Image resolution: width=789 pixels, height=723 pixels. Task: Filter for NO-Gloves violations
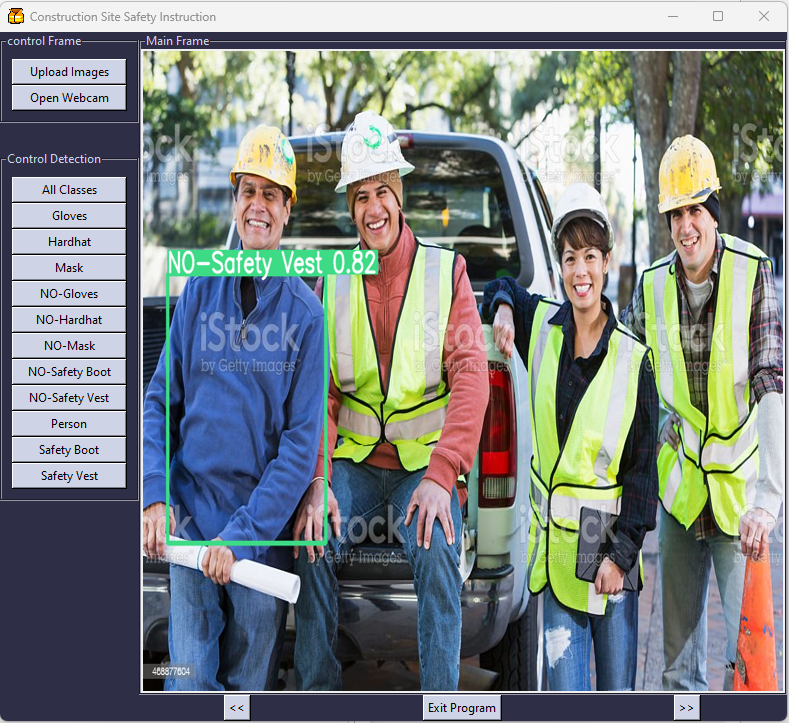pos(69,294)
